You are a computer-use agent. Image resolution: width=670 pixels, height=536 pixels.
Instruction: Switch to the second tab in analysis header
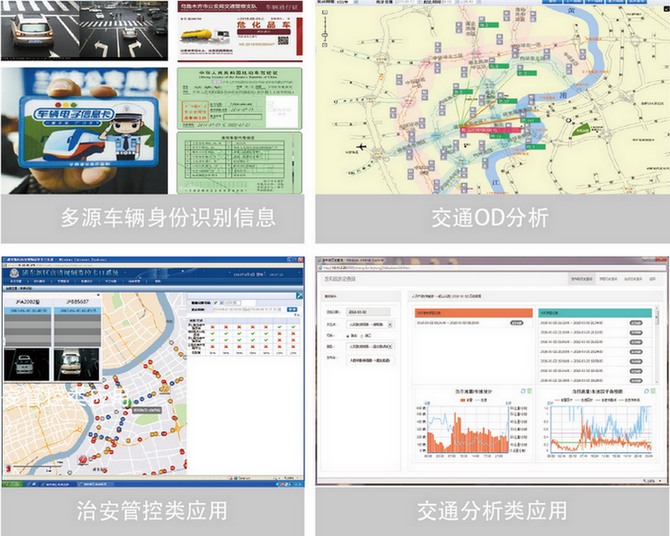[608, 279]
